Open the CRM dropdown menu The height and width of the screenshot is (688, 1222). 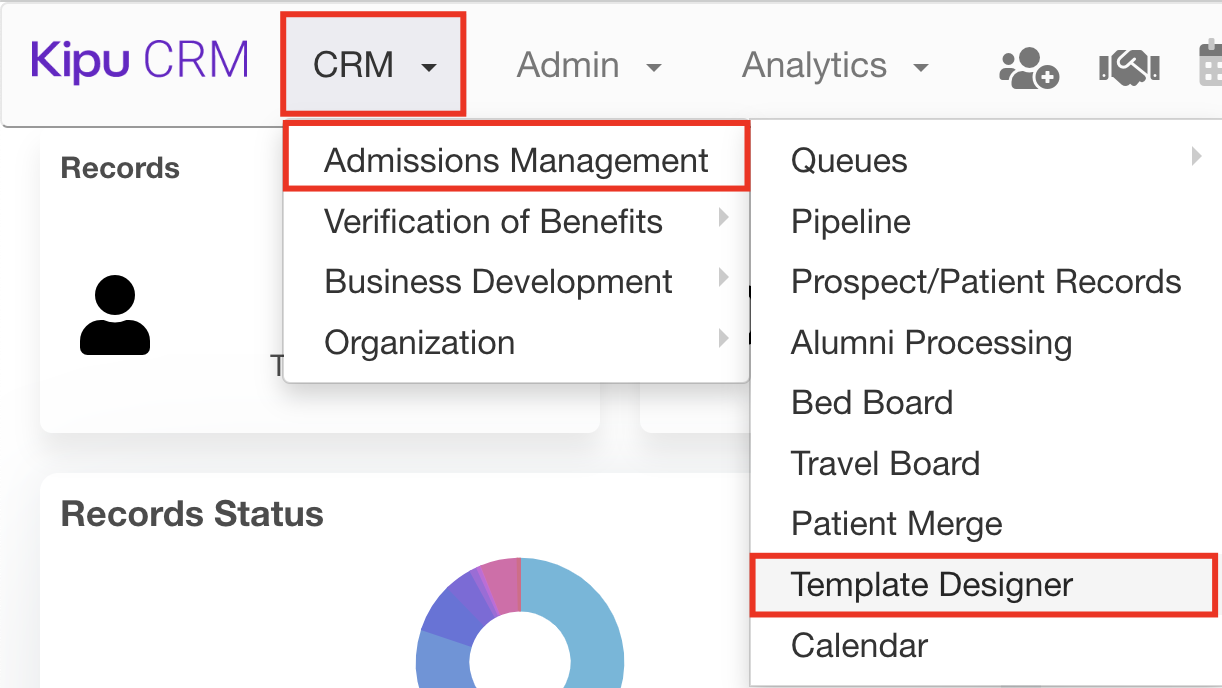pos(374,66)
